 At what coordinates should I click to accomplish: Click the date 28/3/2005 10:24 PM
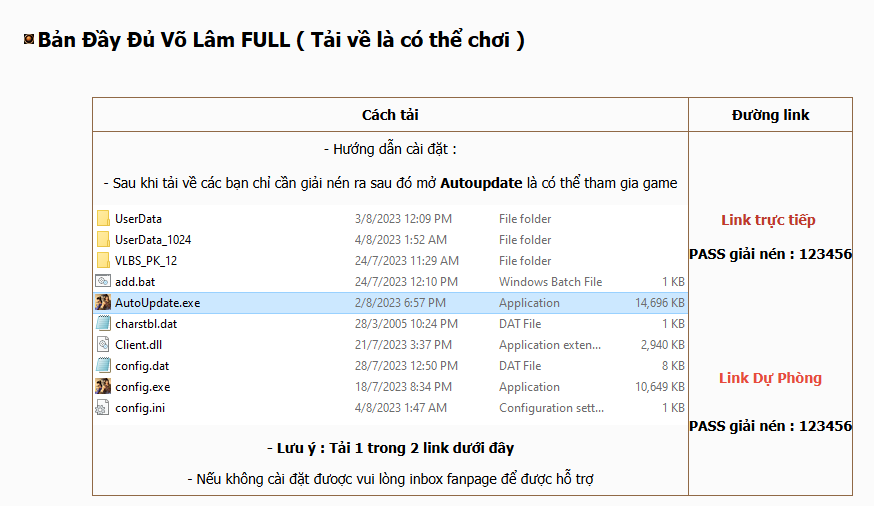[x=406, y=324]
